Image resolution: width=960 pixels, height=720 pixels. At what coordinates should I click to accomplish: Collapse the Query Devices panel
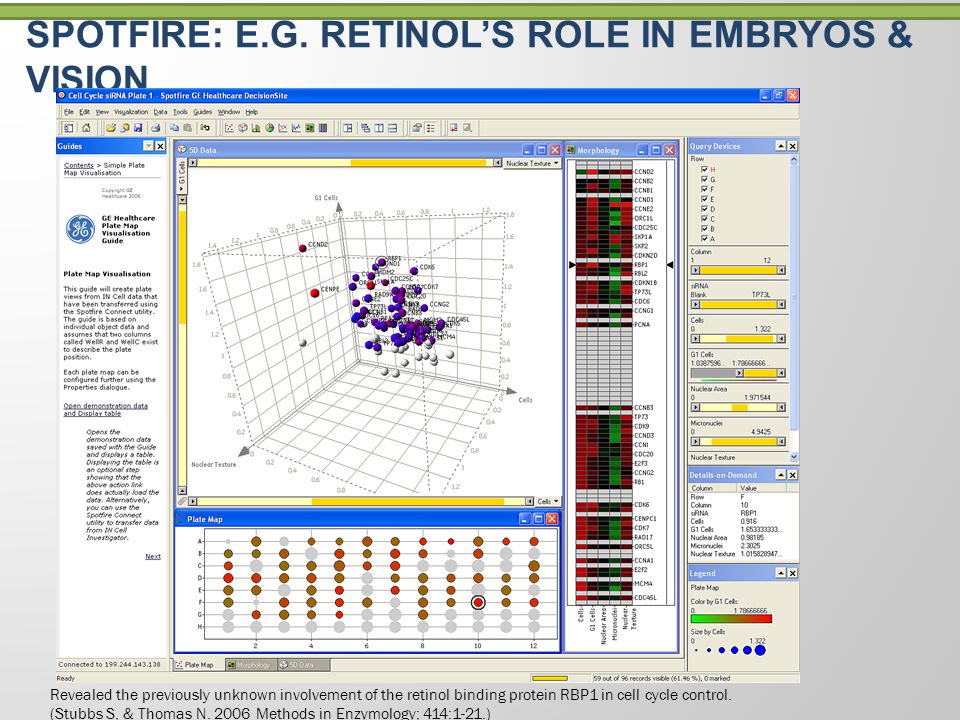781,146
